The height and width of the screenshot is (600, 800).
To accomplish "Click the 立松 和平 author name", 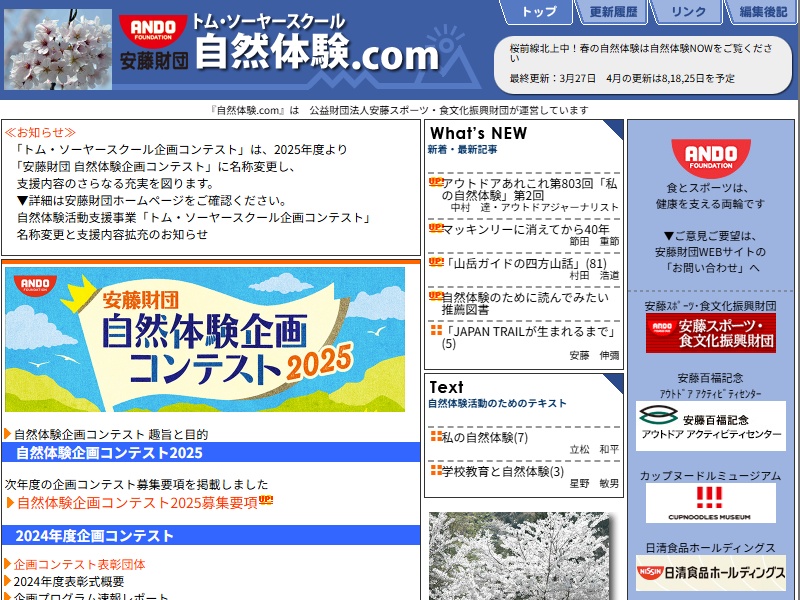I will (x=594, y=449).
